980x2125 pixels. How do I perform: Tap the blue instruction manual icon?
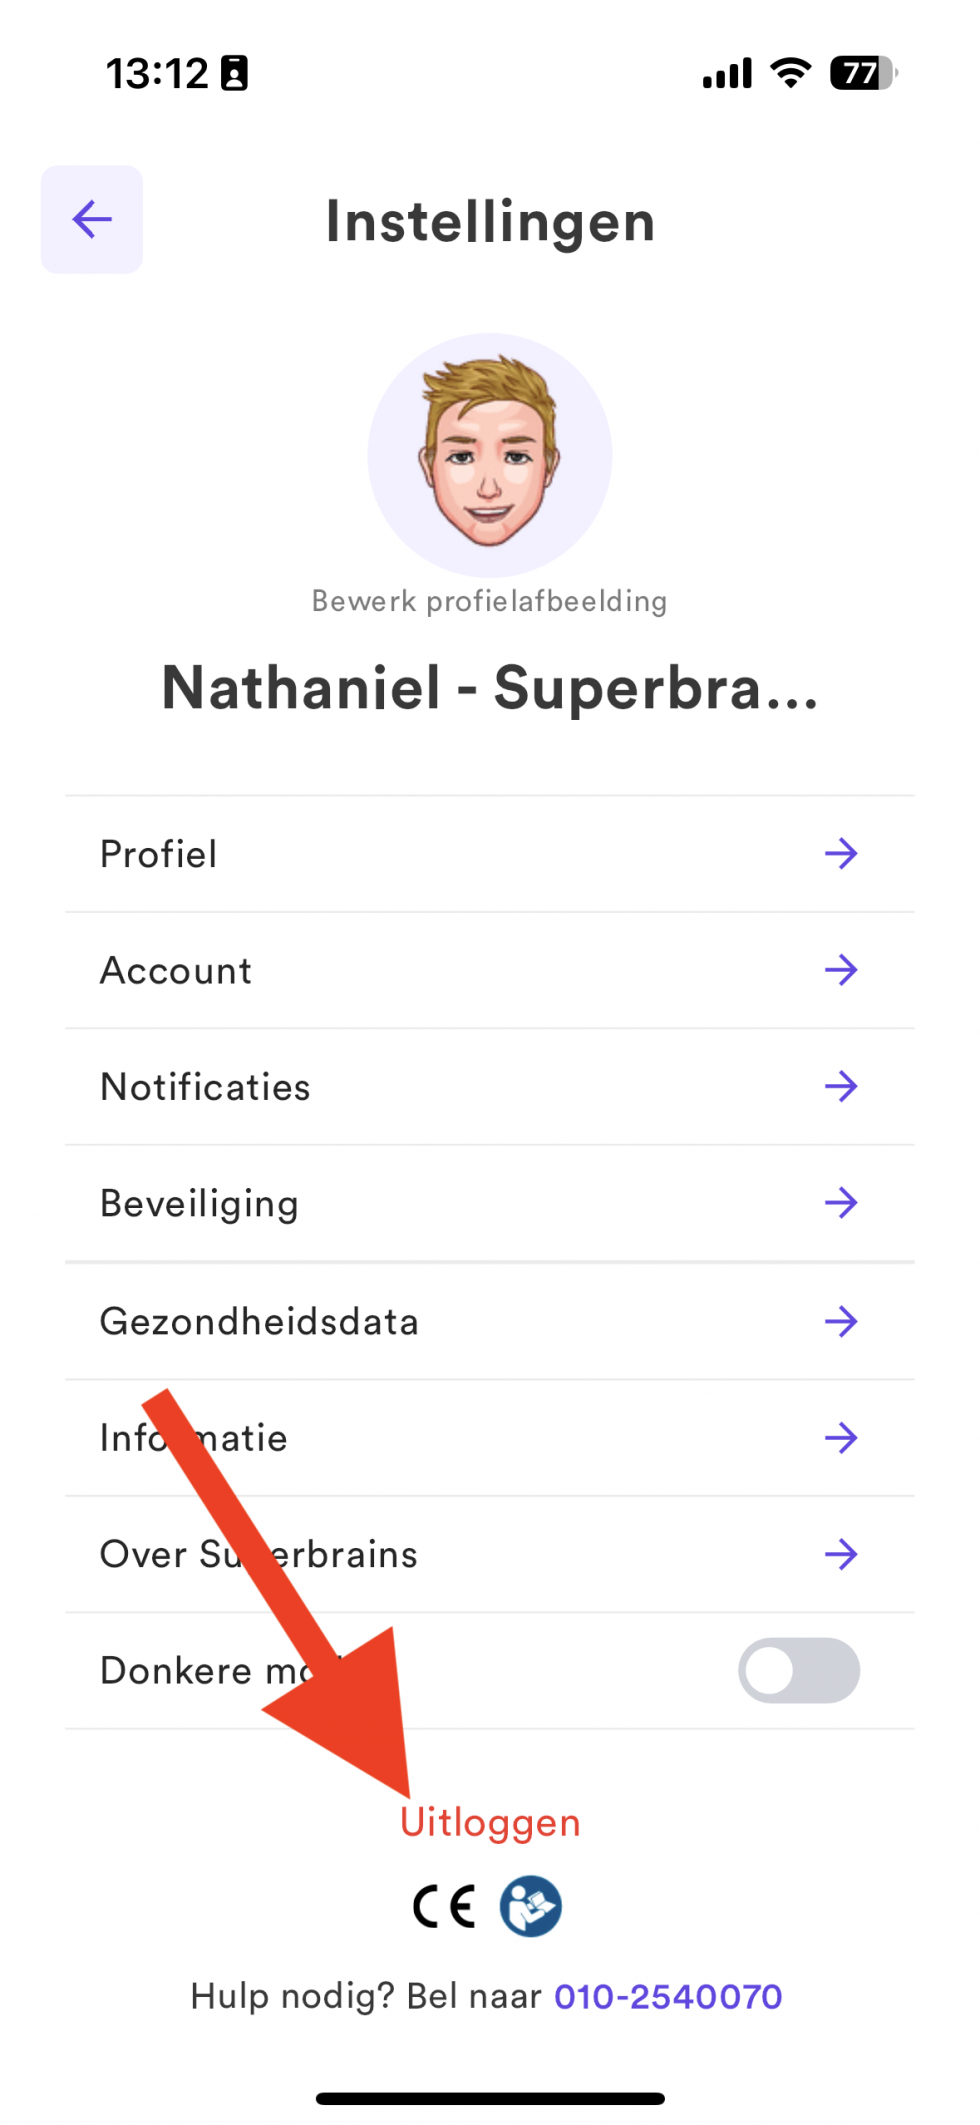(531, 1907)
